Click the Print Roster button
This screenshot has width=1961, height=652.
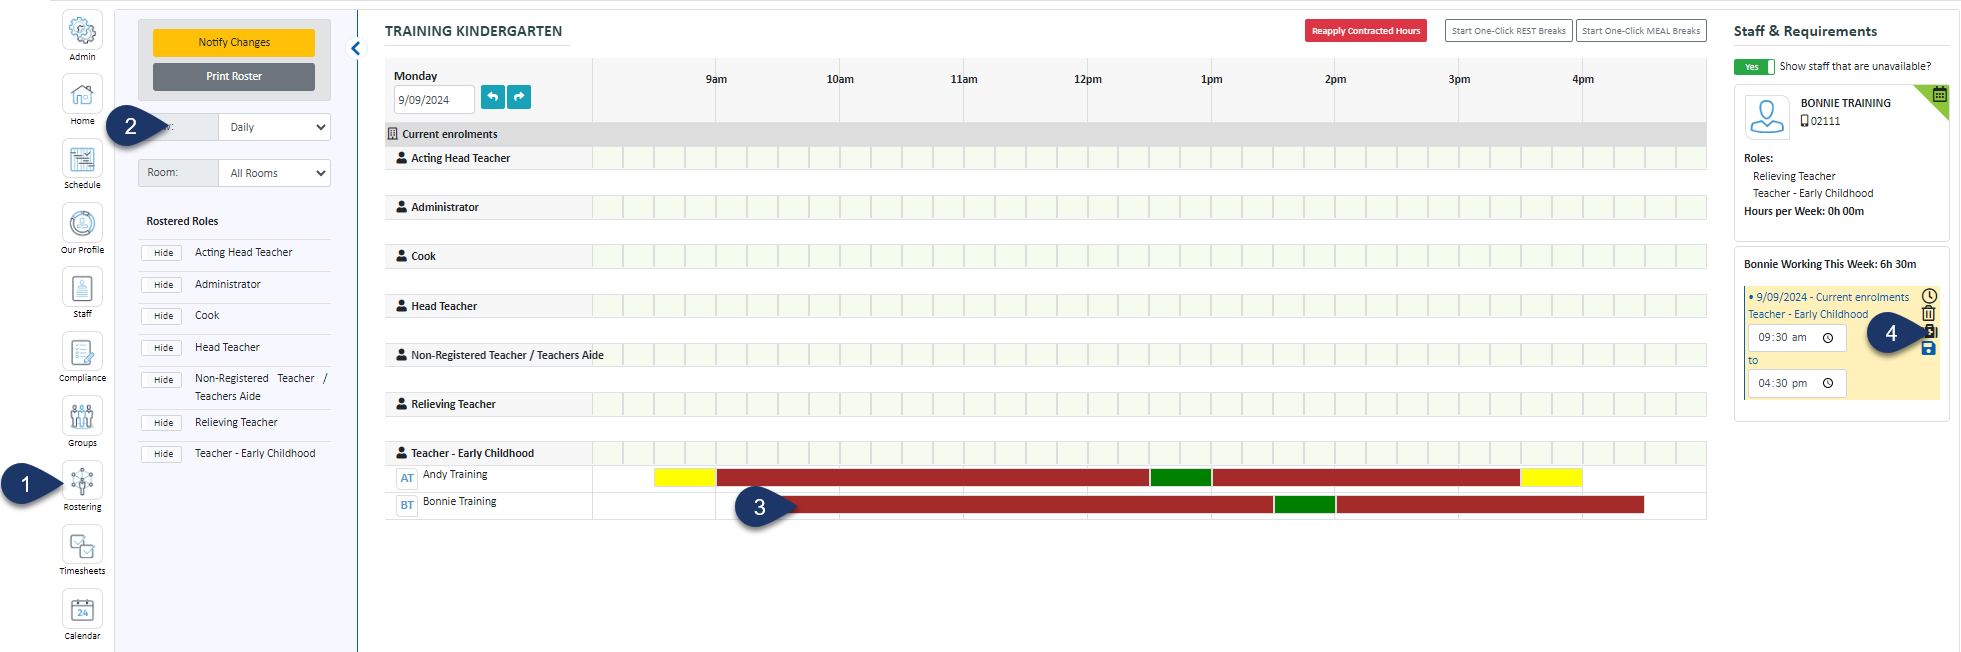tap(234, 76)
